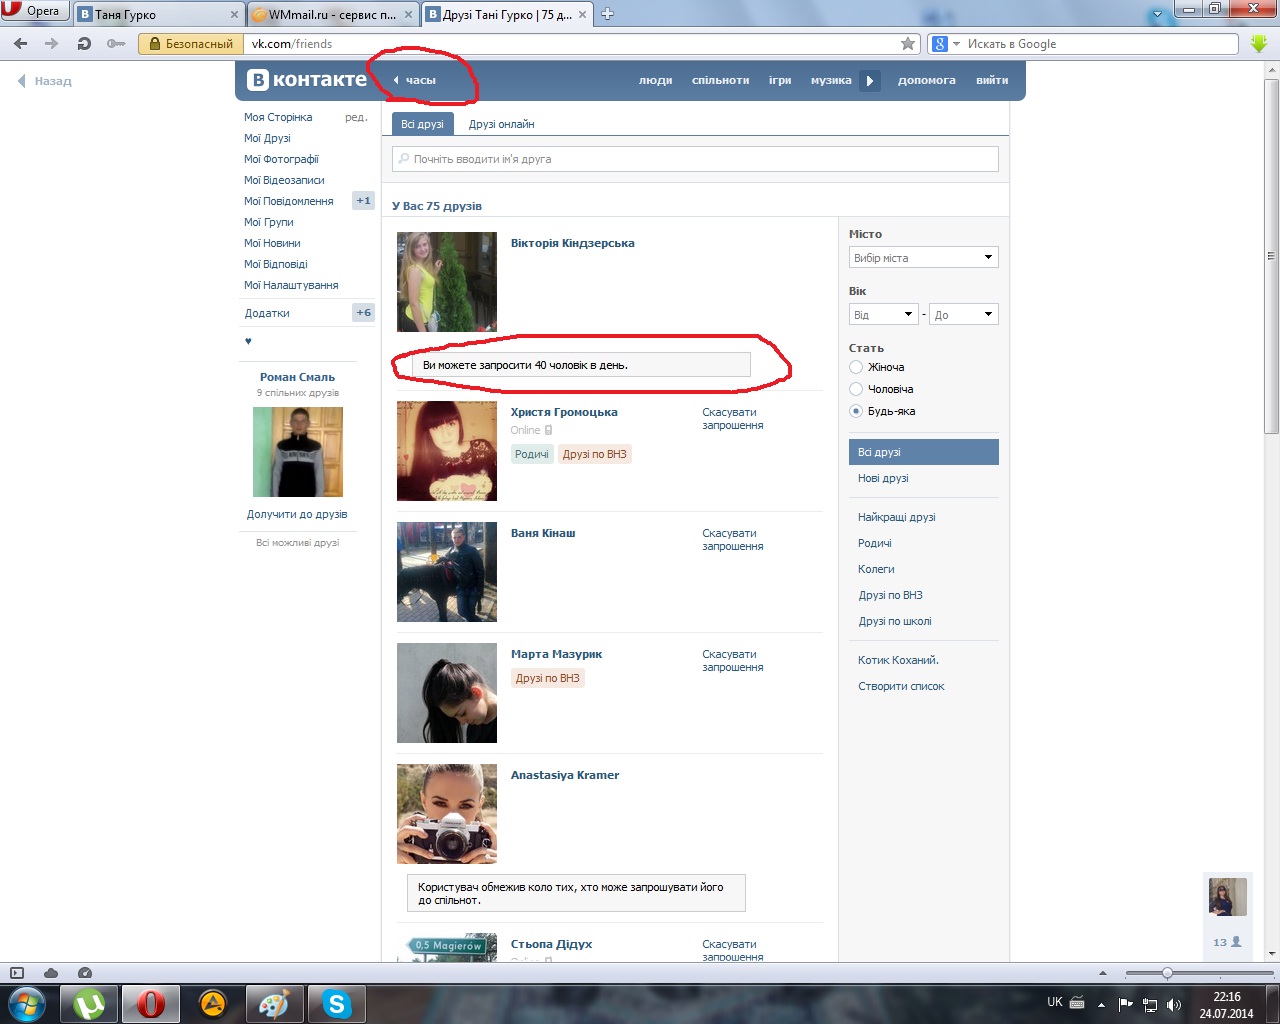This screenshot has width=1280, height=1024.
Task: Click the volume icon in system tray
Action: pos(1174,1004)
